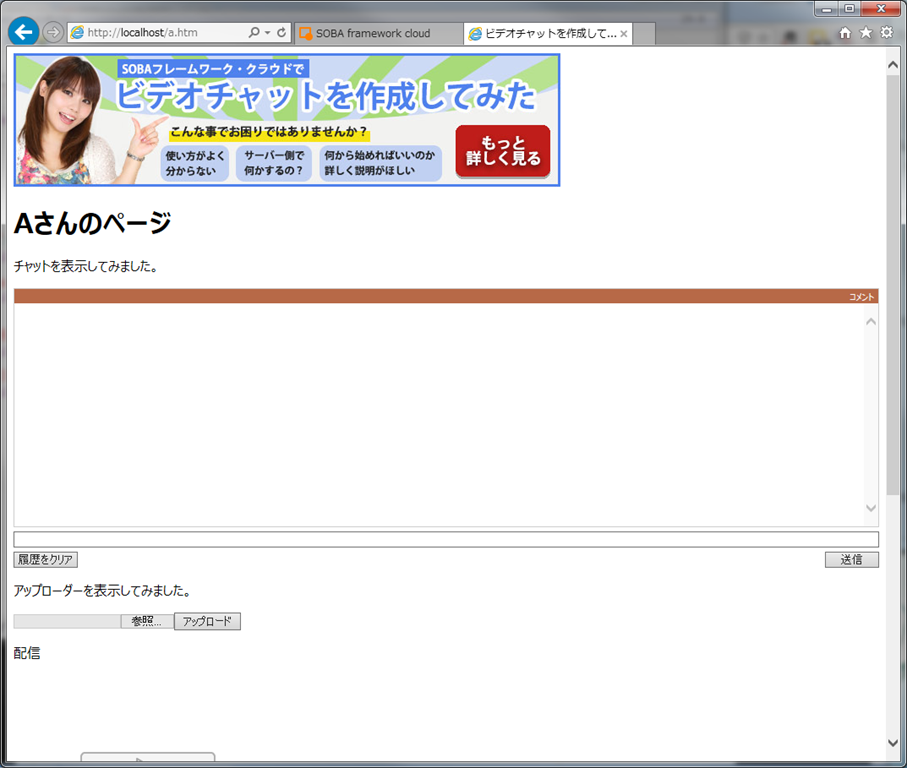Click the page vertical scrollbar thumb
The image size is (907, 768).
893,283
